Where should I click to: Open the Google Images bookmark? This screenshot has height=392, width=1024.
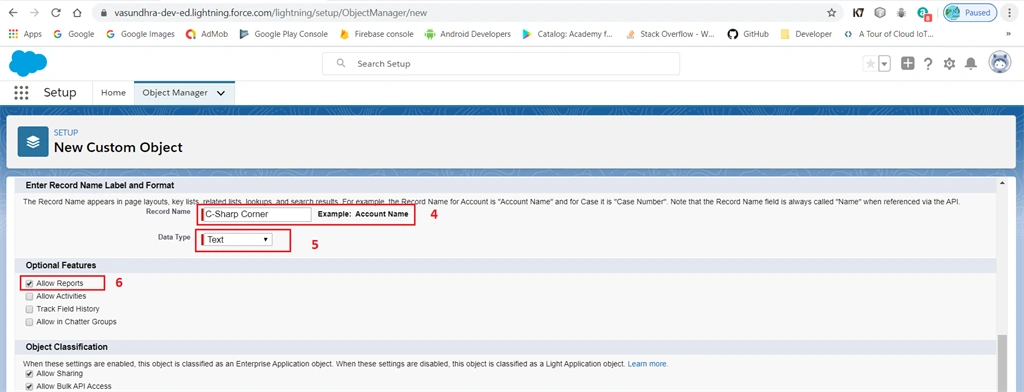[140, 34]
